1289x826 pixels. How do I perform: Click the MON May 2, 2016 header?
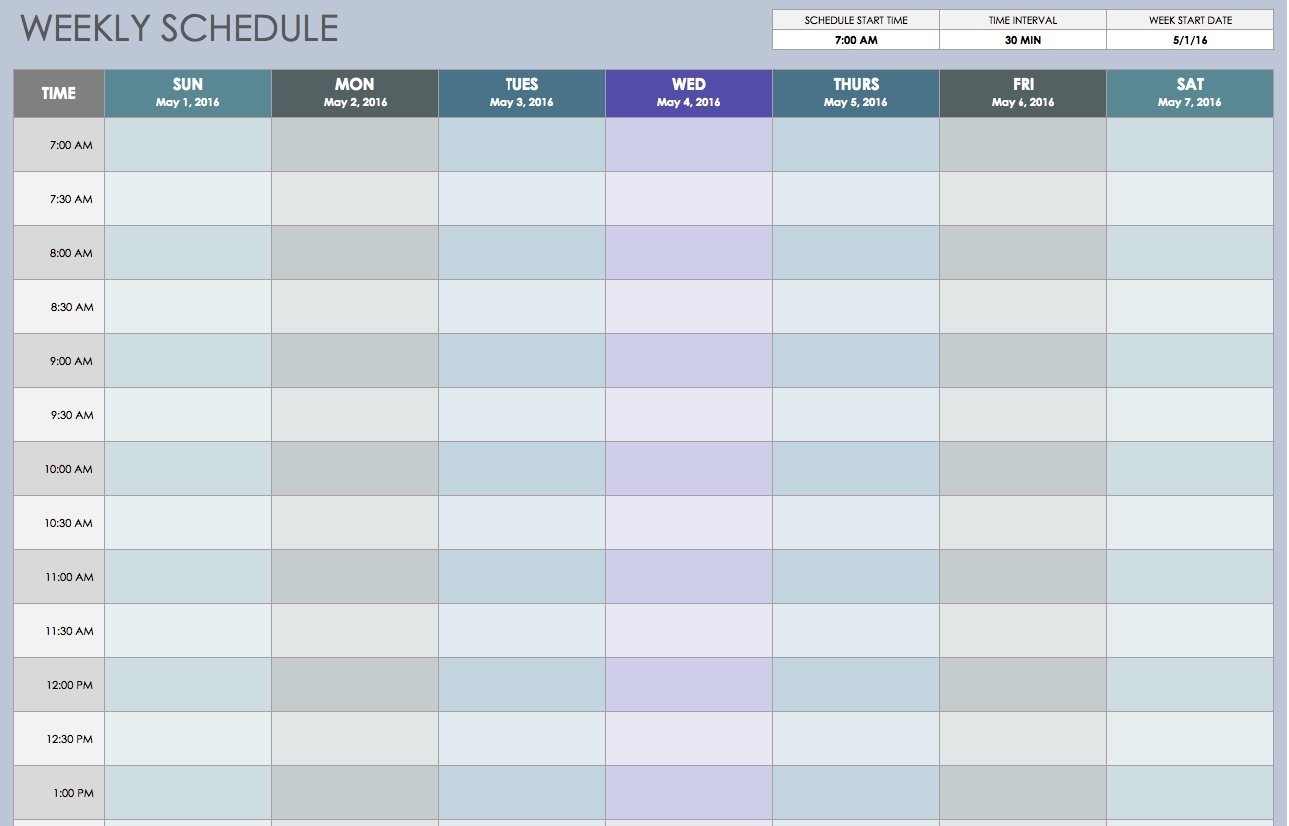[x=354, y=93]
